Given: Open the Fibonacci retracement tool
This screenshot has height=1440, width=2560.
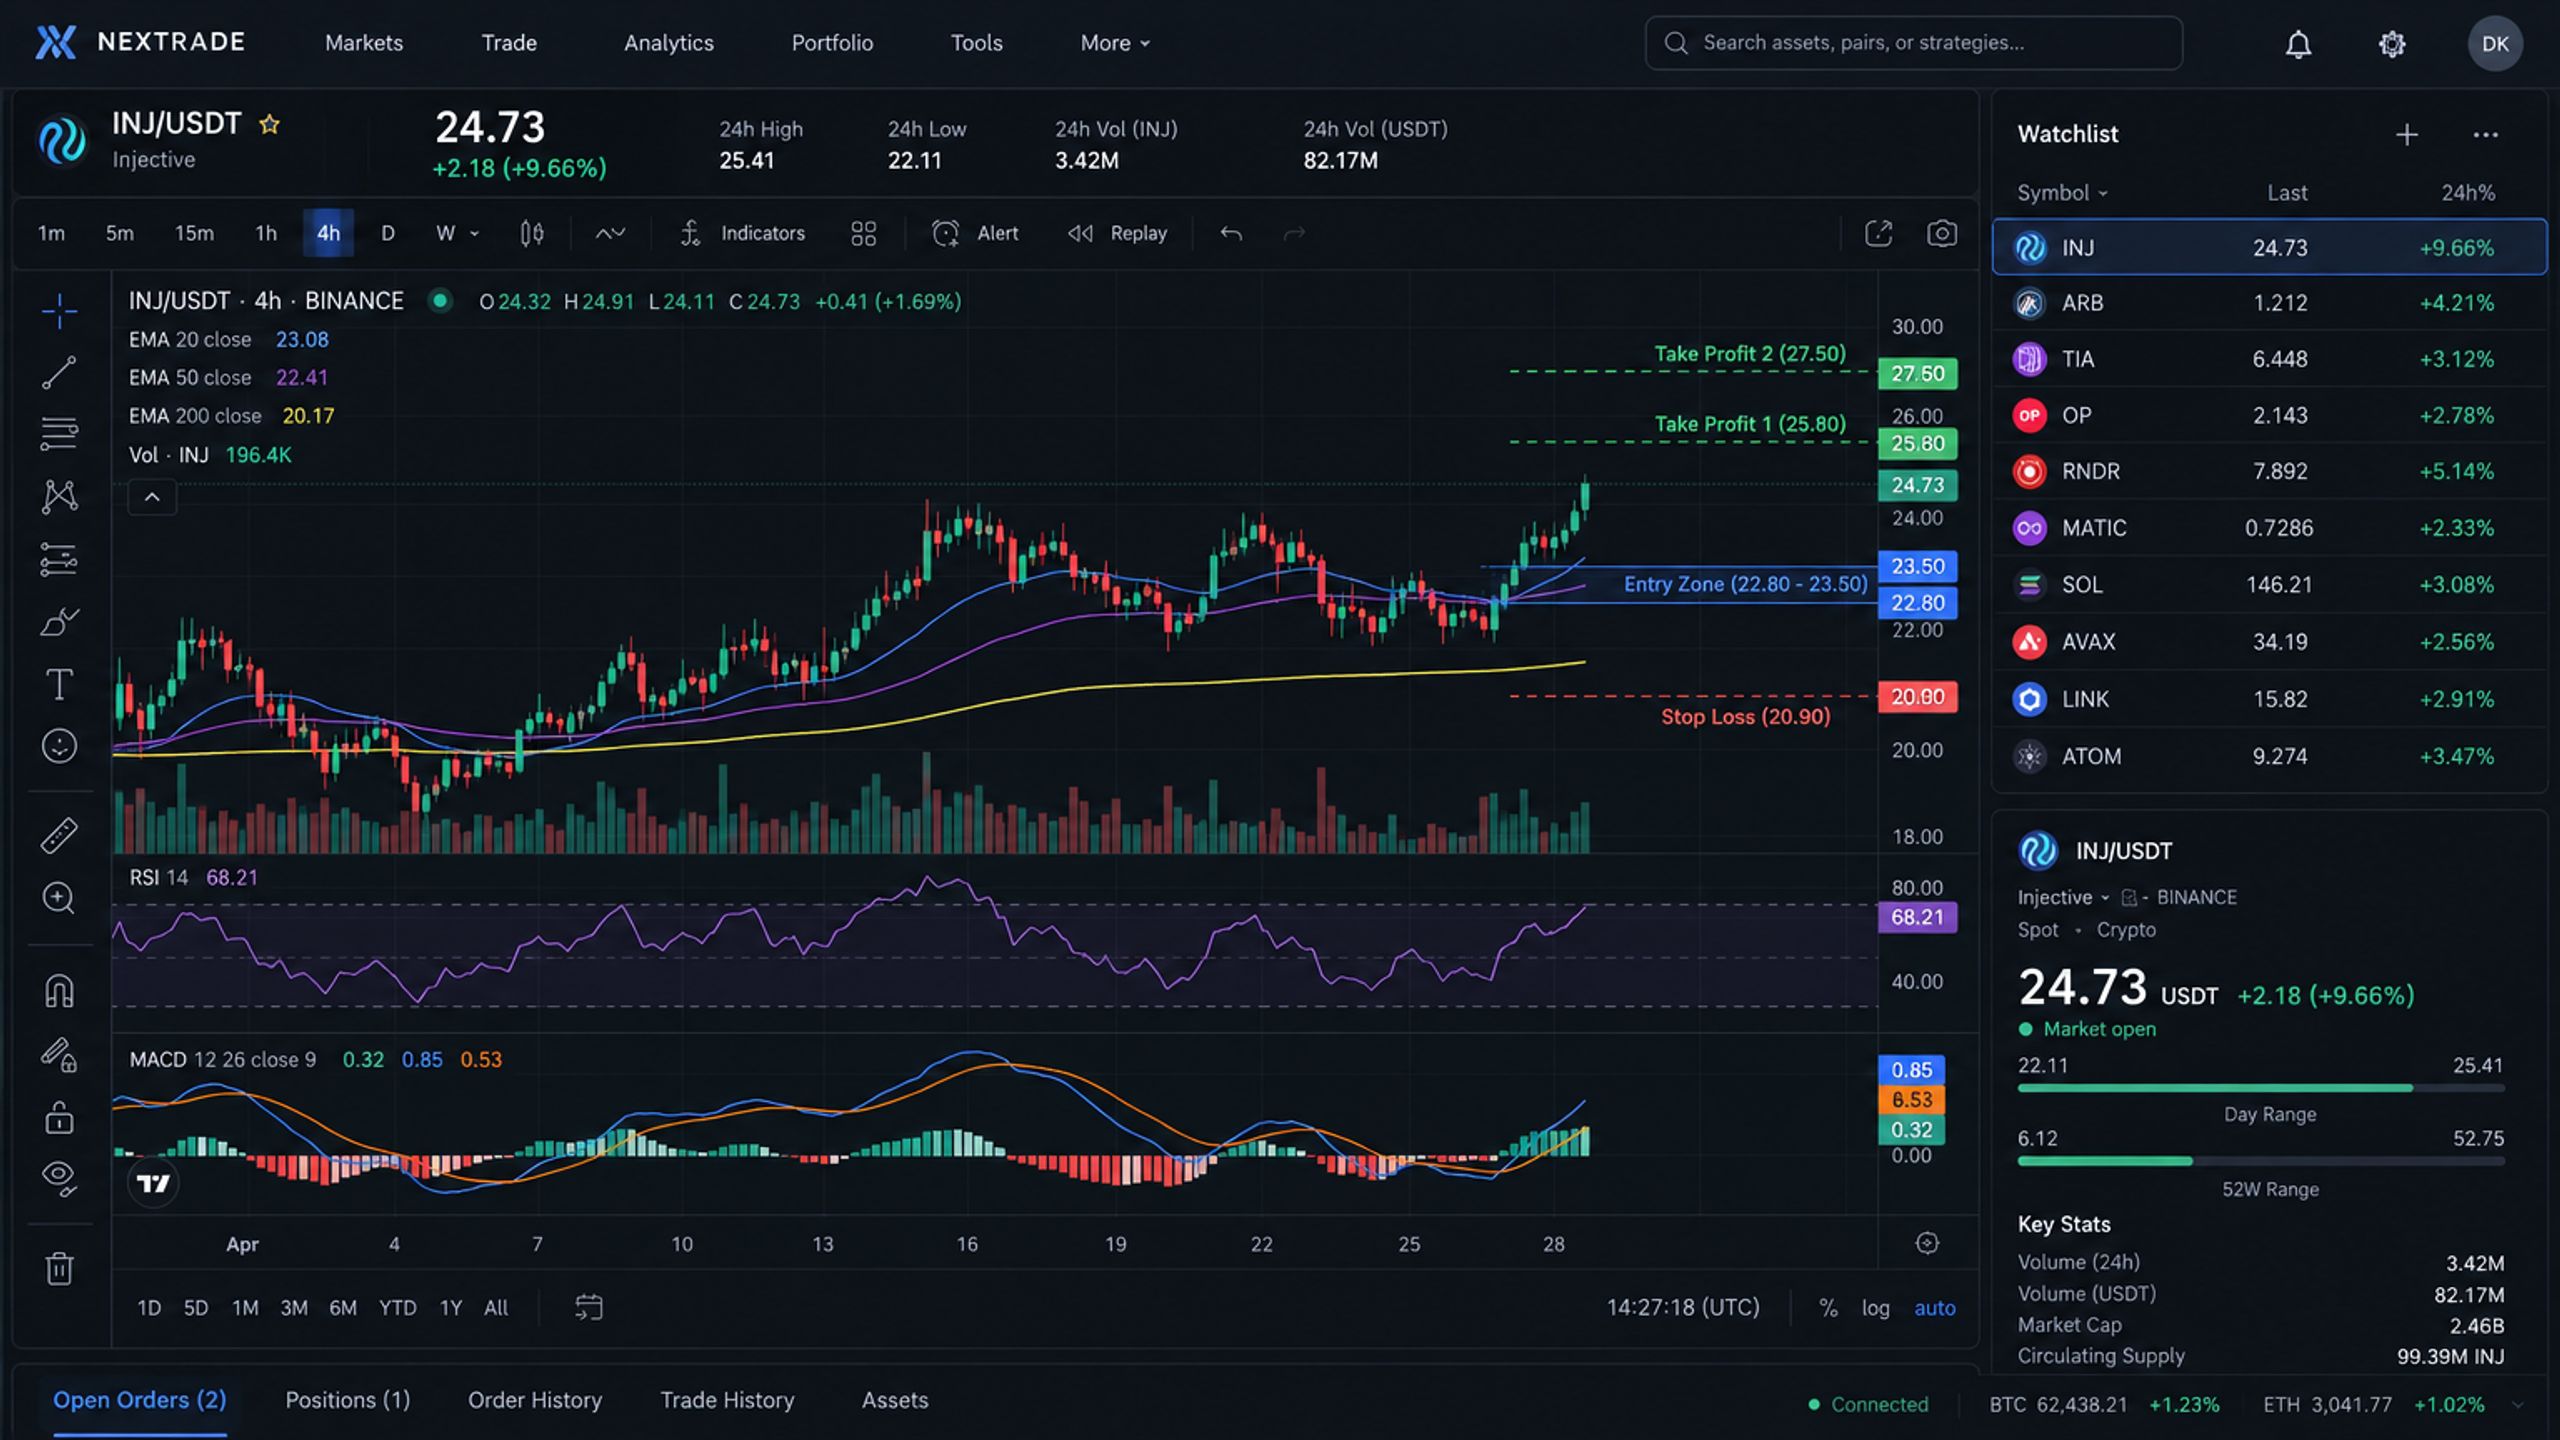Looking at the screenshot, I should (59, 434).
